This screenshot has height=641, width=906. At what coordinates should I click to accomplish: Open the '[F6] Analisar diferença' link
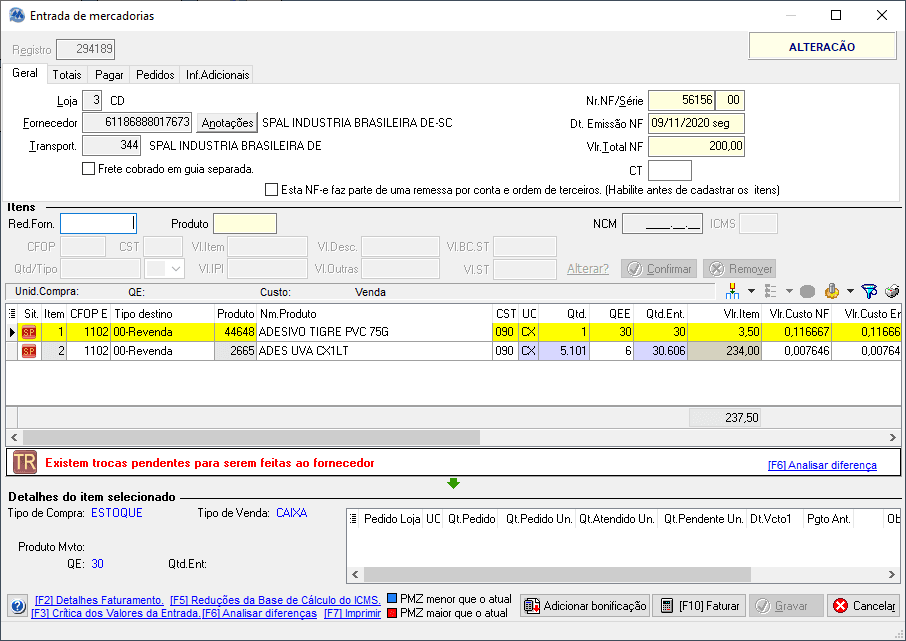[821, 465]
